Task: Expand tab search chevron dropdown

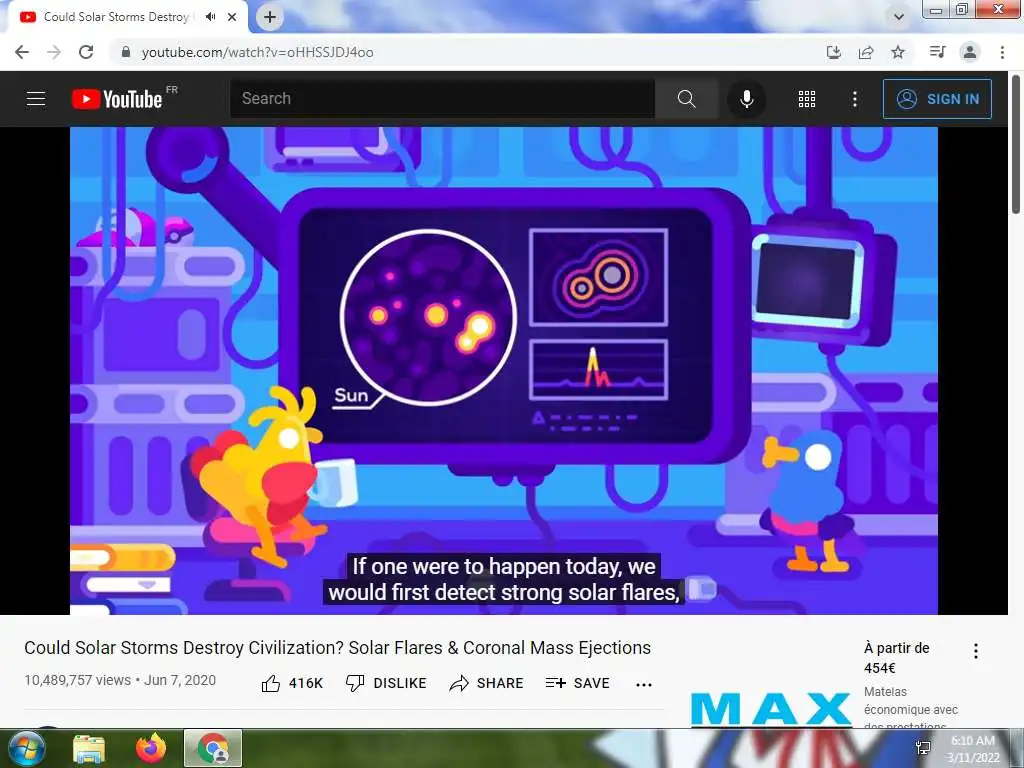Action: [899, 17]
